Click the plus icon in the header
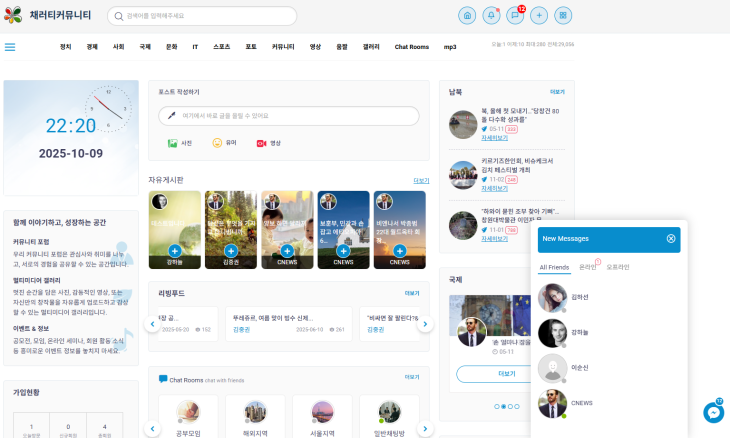 click(x=539, y=15)
